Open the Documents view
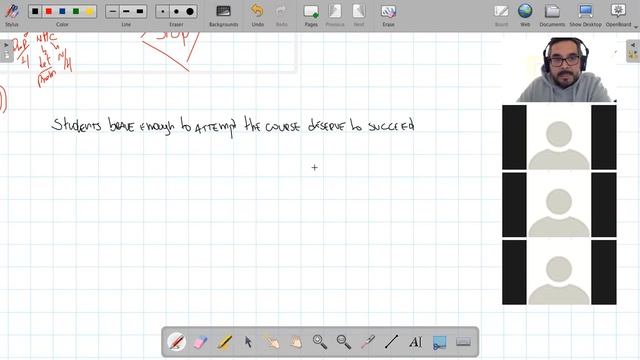 [x=552, y=15]
